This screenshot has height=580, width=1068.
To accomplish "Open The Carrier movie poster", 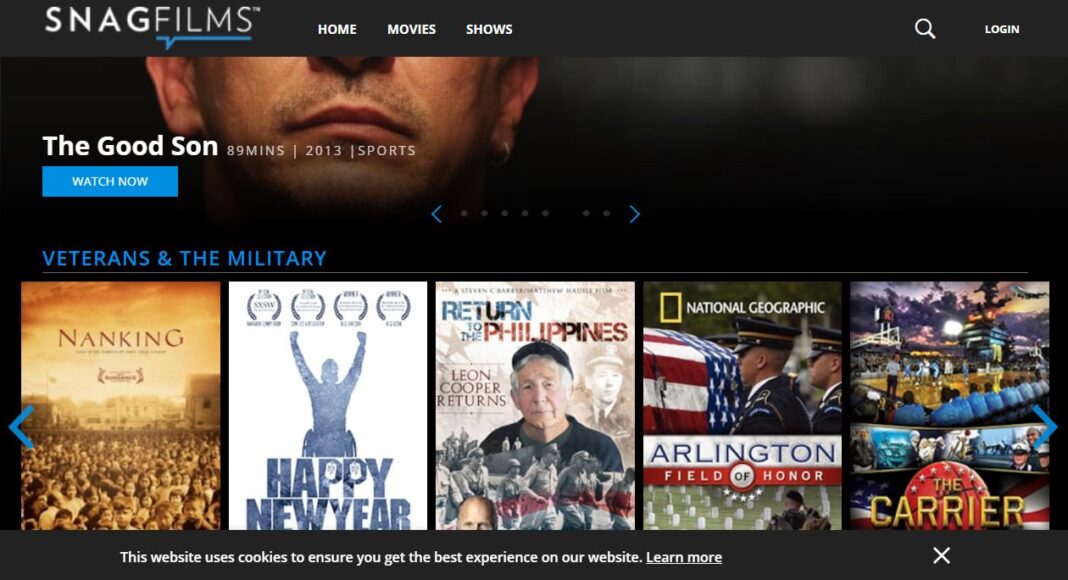I will (949, 406).
